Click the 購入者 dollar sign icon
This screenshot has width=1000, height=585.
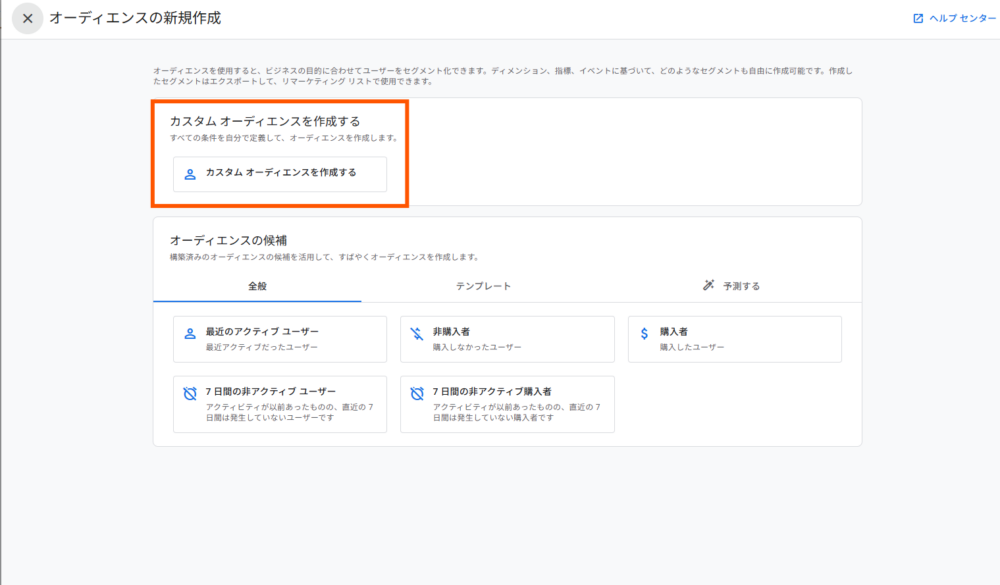(x=645, y=333)
